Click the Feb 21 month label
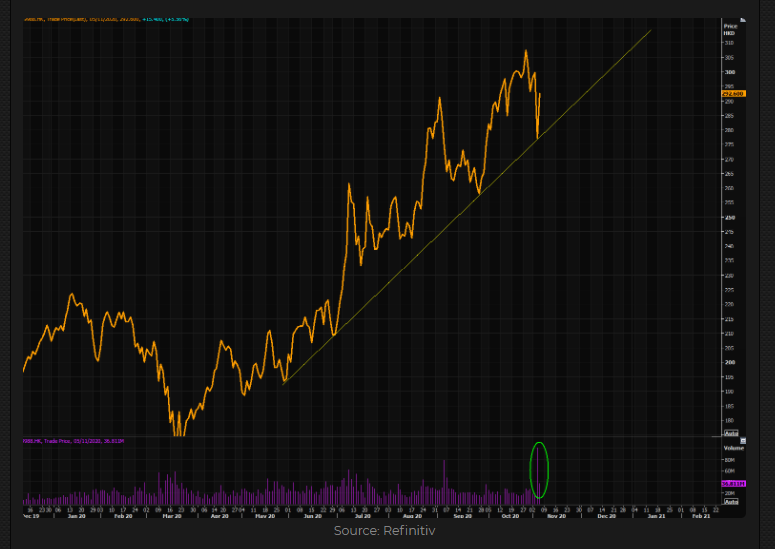 pos(701,516)
